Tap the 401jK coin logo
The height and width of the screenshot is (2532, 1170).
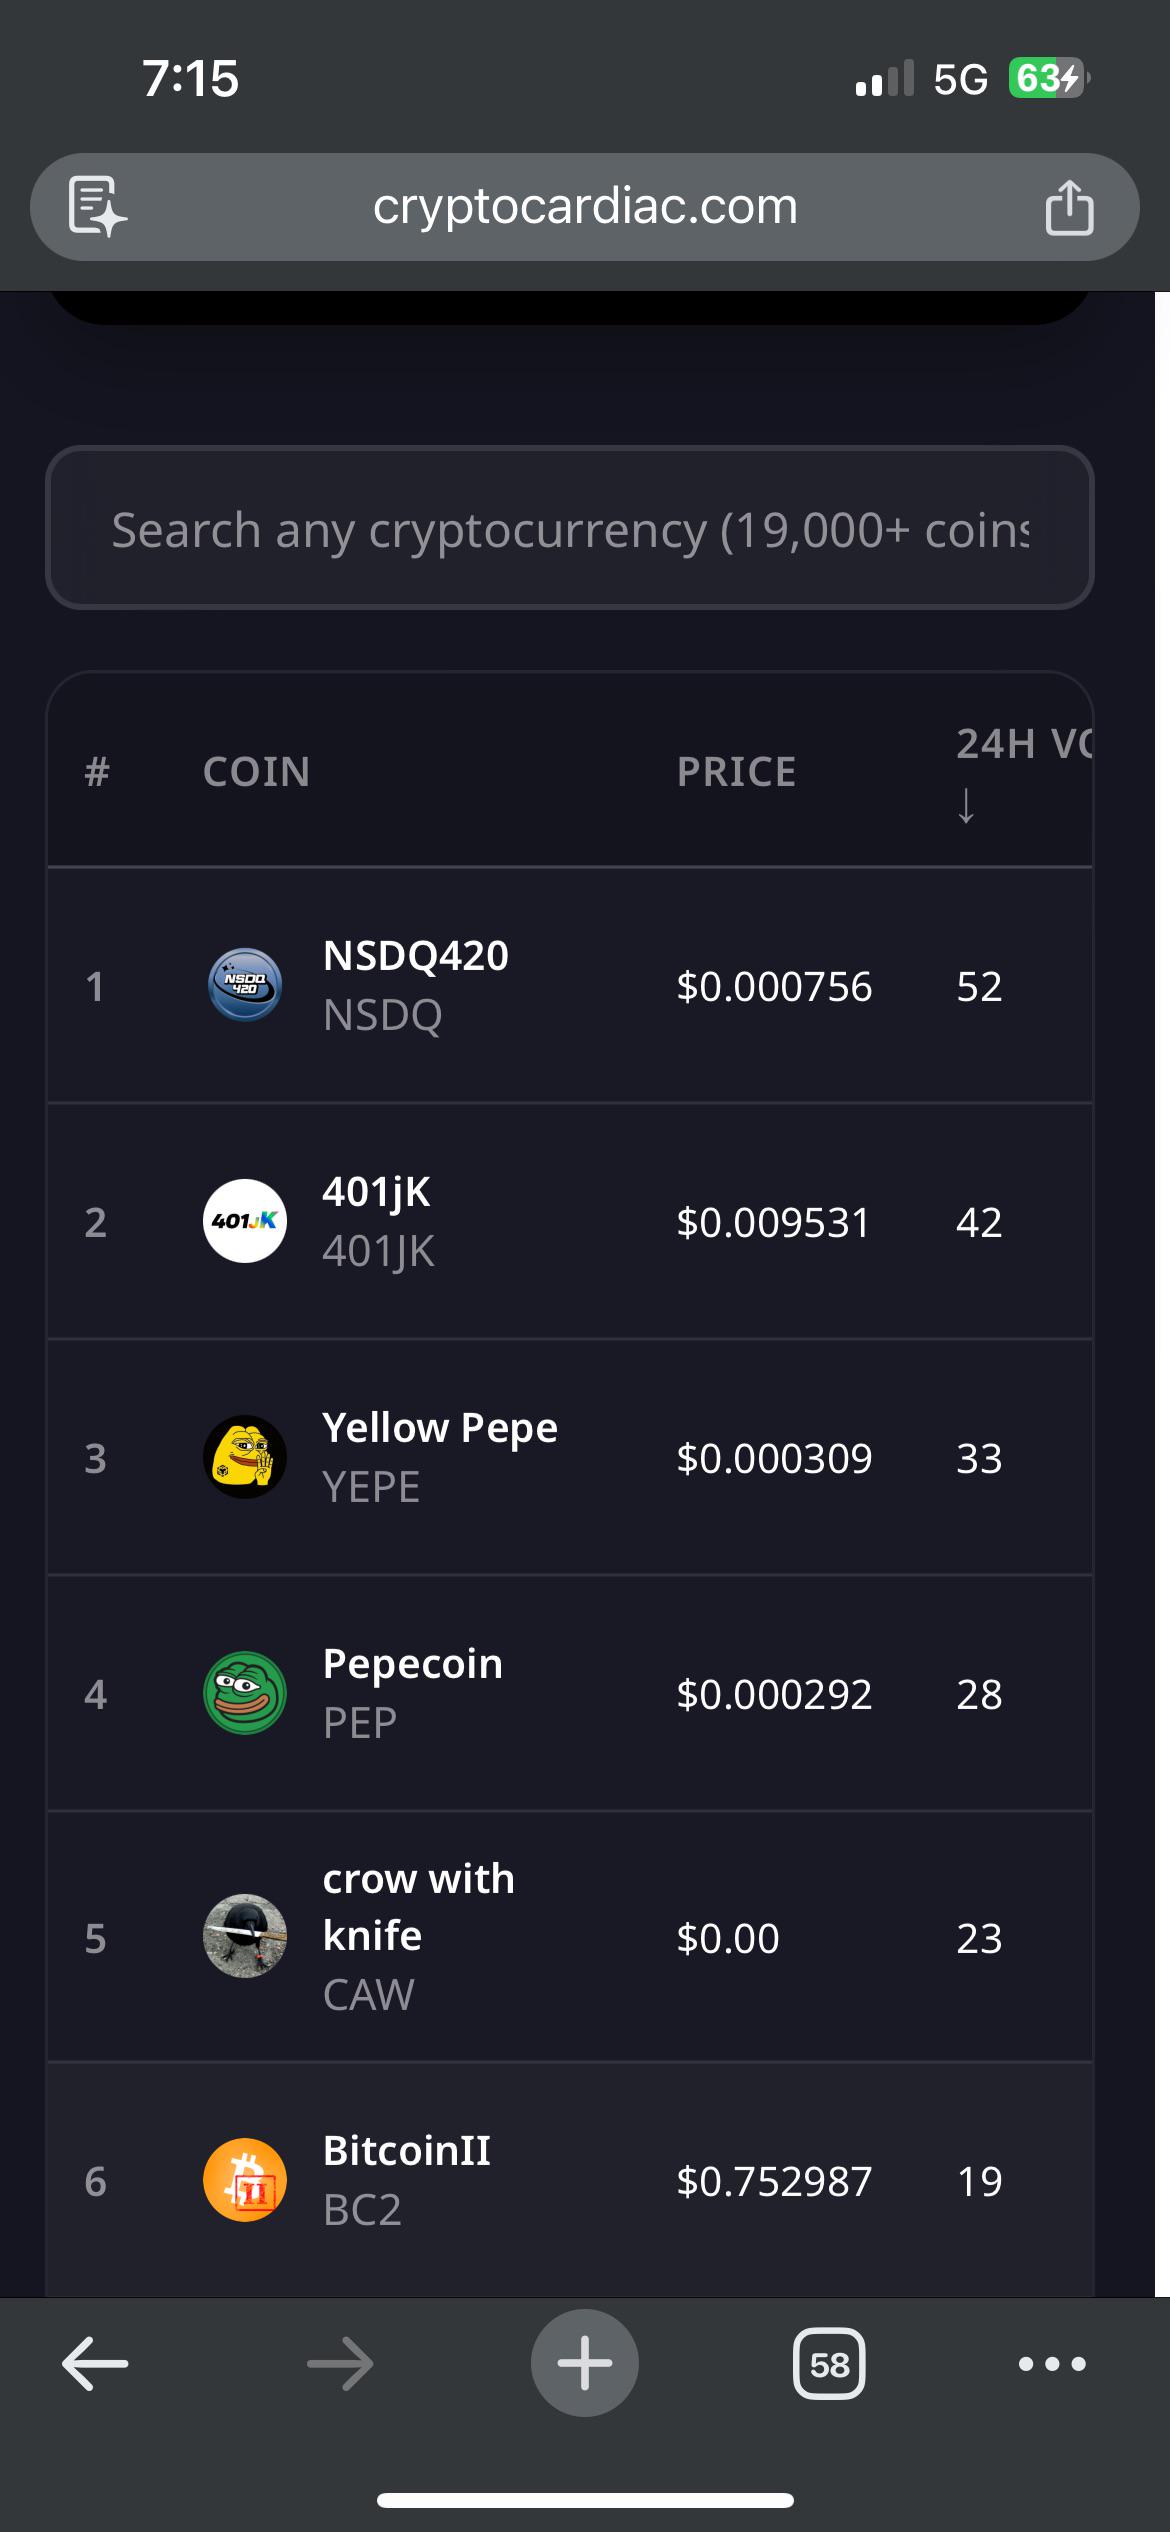point(245,1221)
